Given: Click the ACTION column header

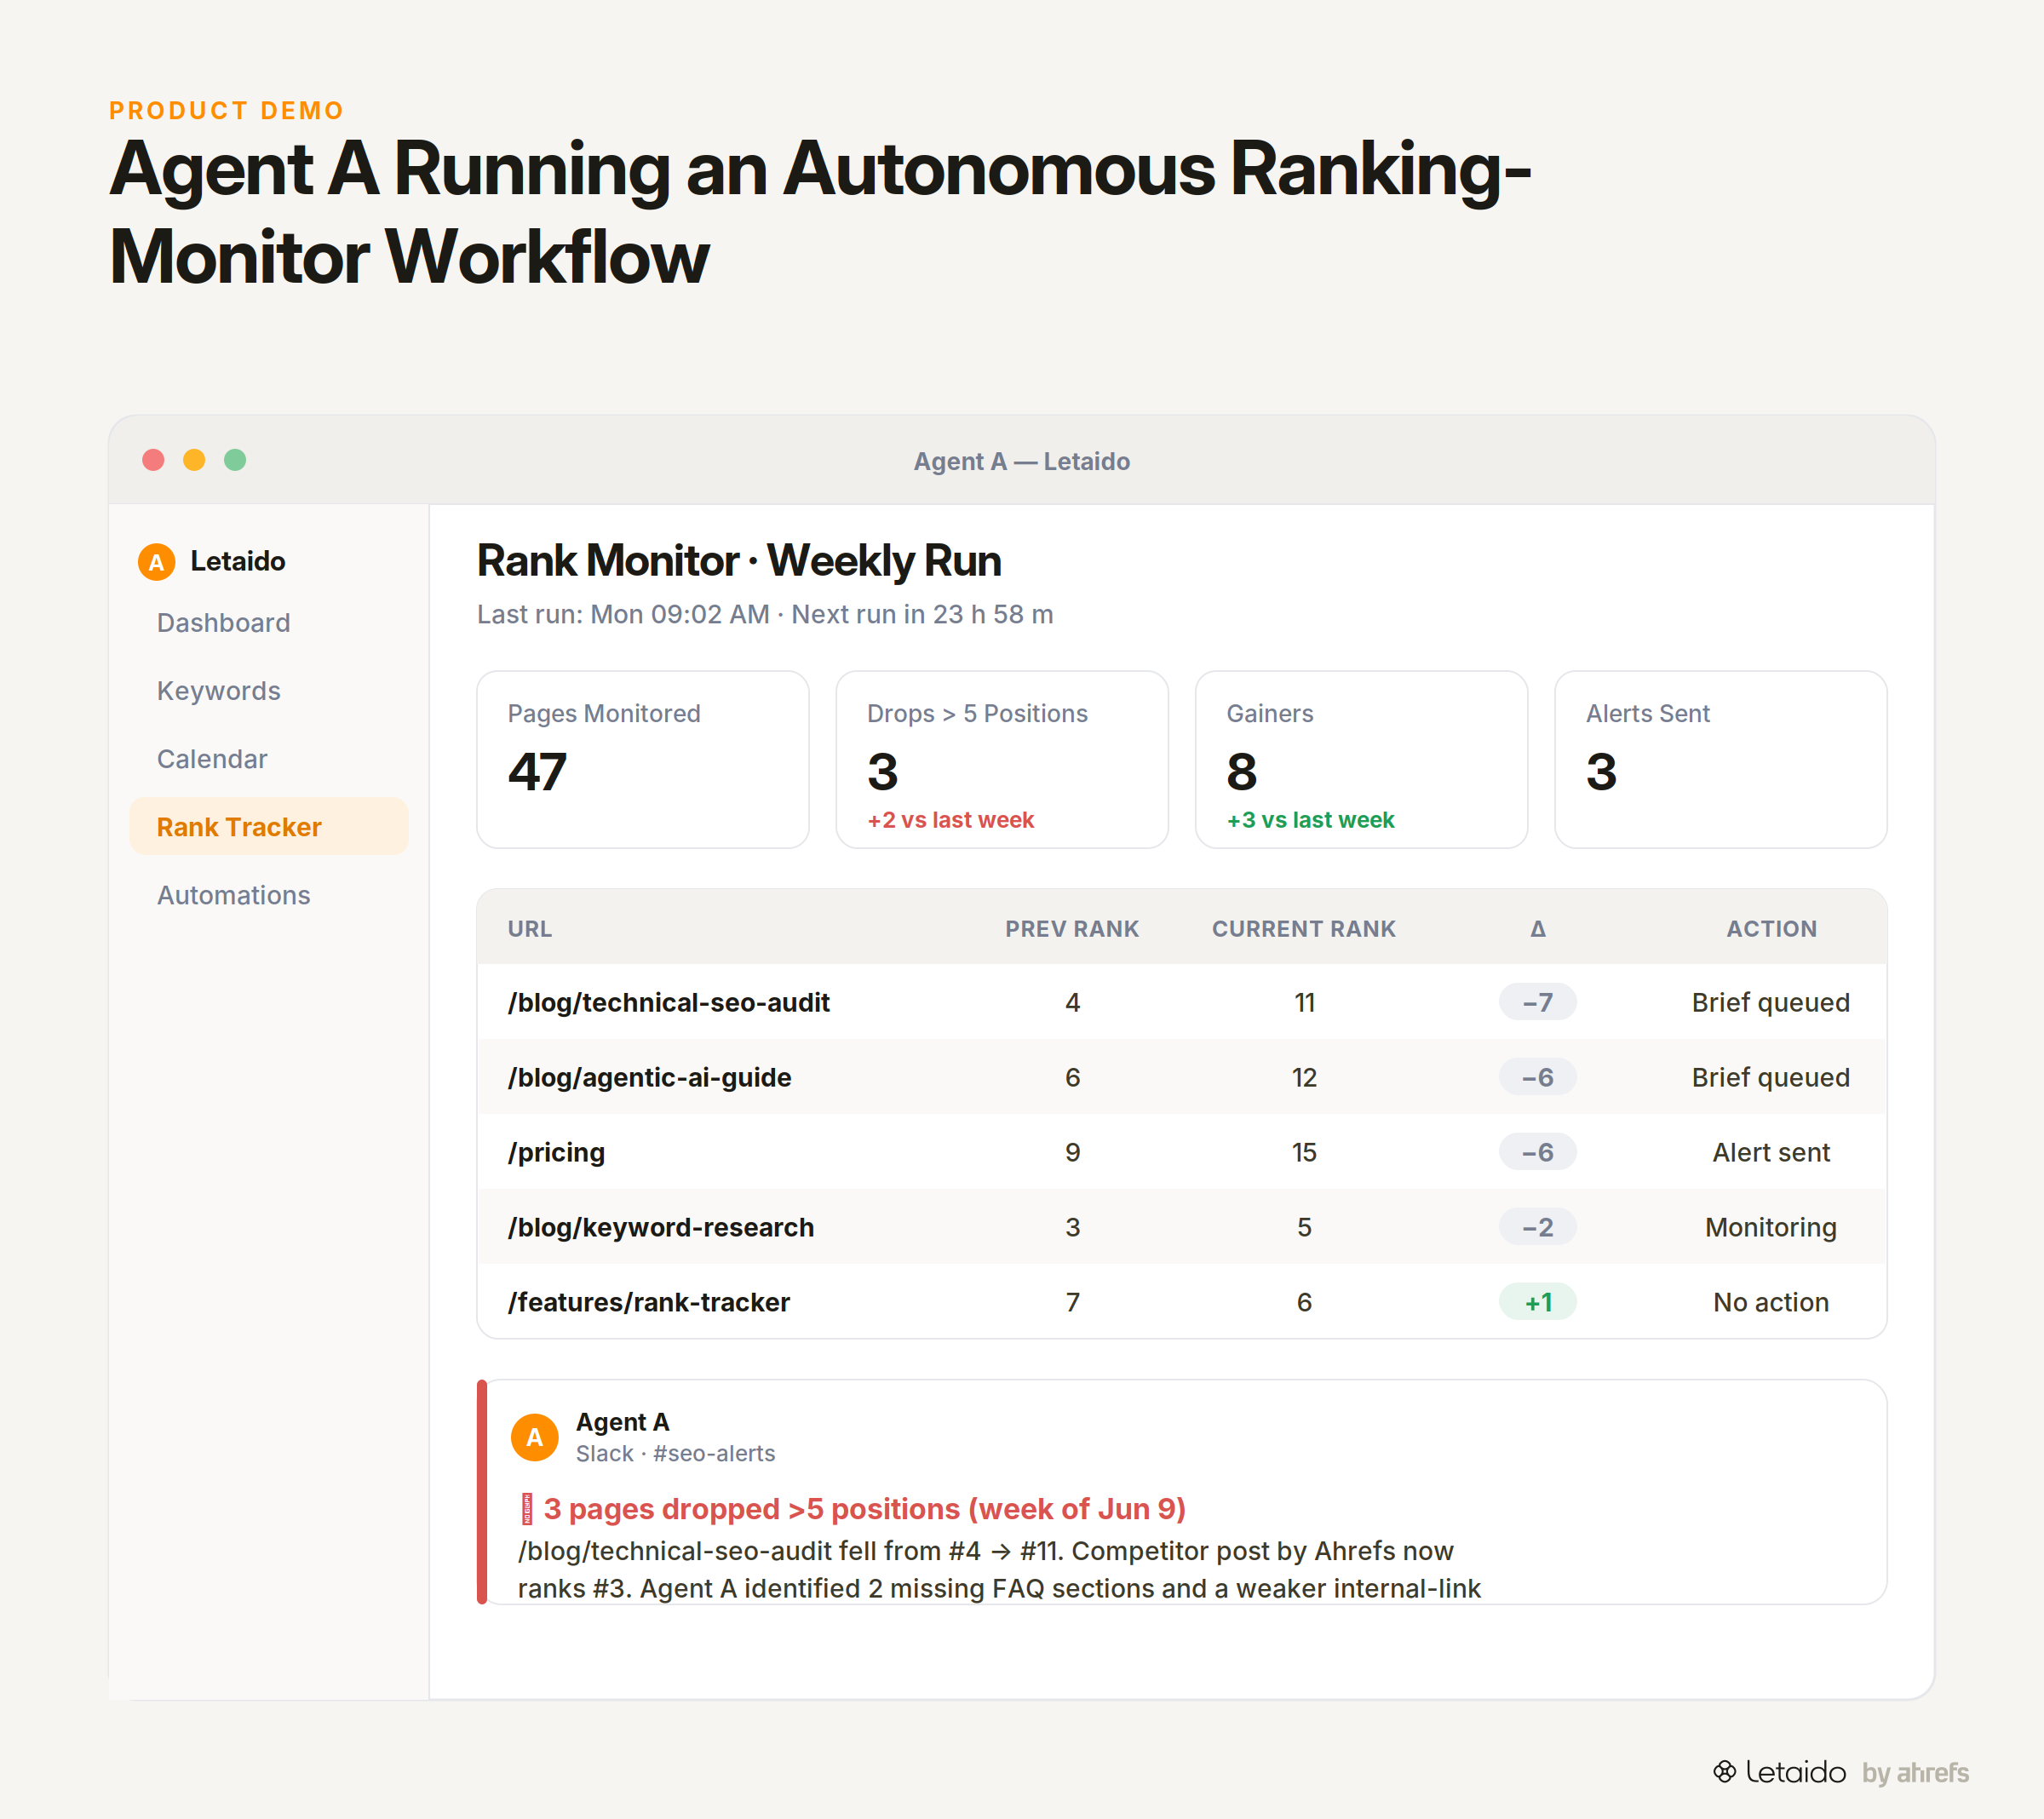Looking at the screenshot, I should (x=1771, y=929).
